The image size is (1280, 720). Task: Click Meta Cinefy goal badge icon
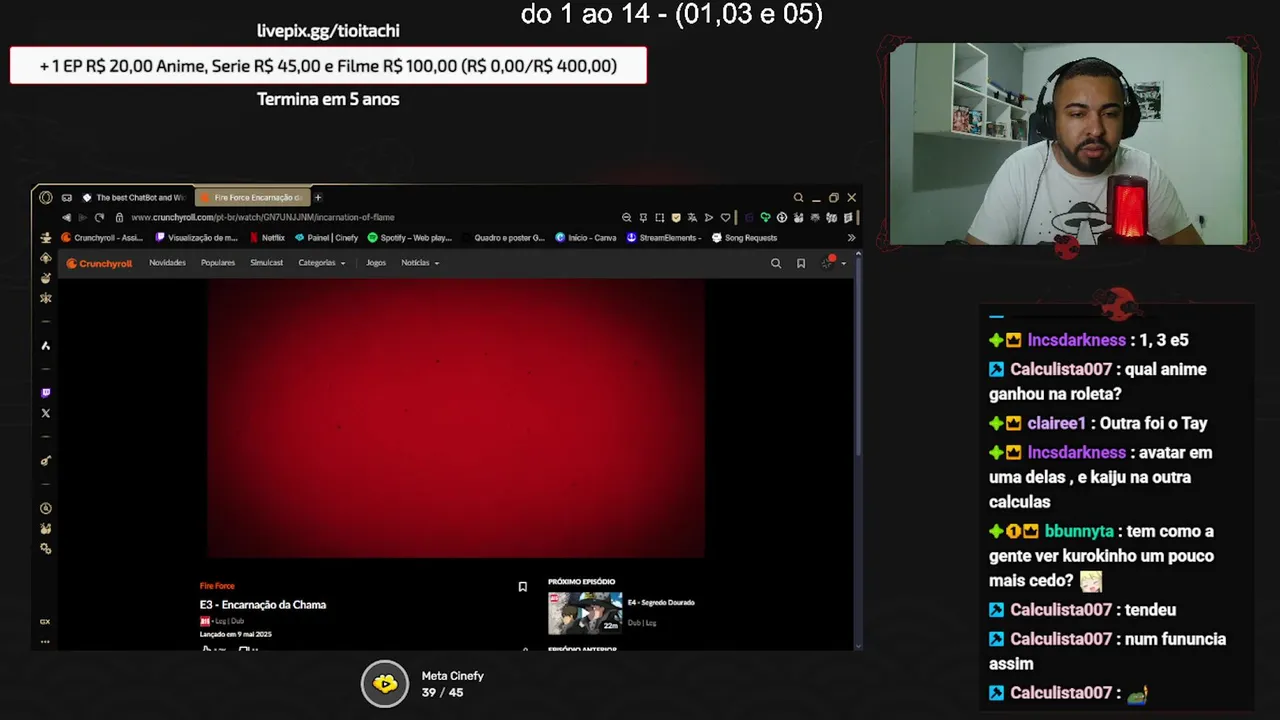click(x=385, y=684)
